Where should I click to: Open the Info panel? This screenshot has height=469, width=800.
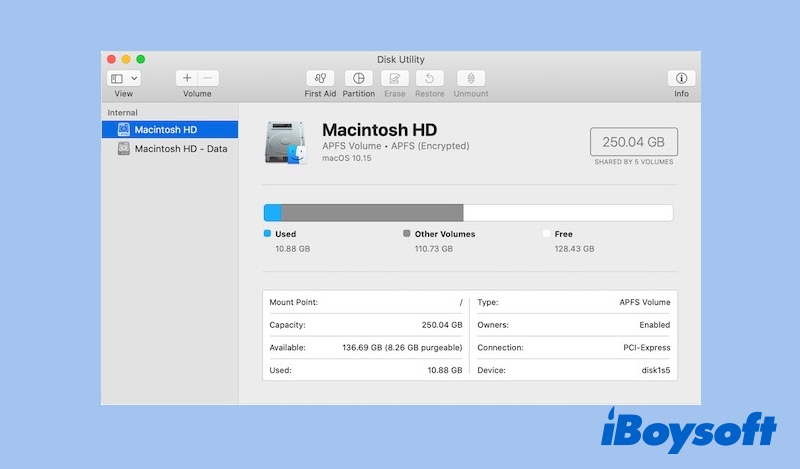point(681,78)
